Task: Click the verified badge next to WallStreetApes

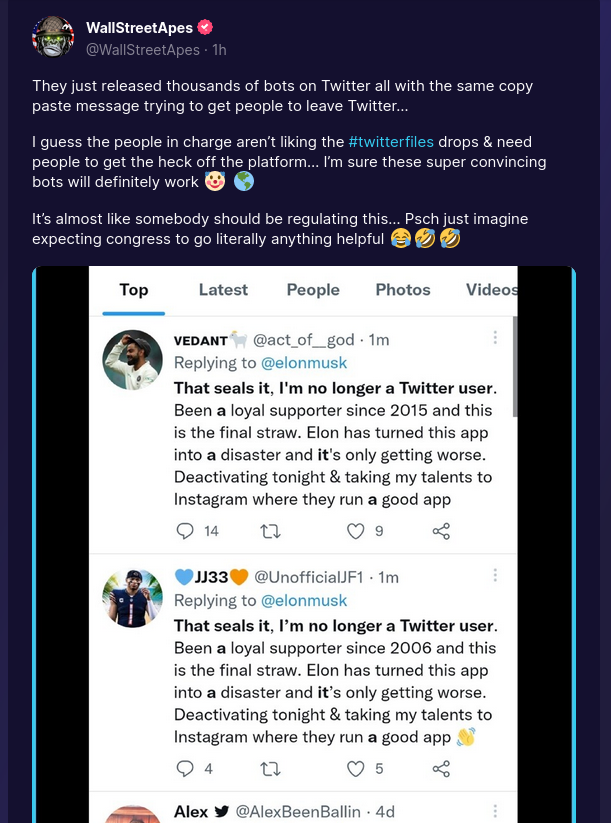Action: (x=205, y=27)
